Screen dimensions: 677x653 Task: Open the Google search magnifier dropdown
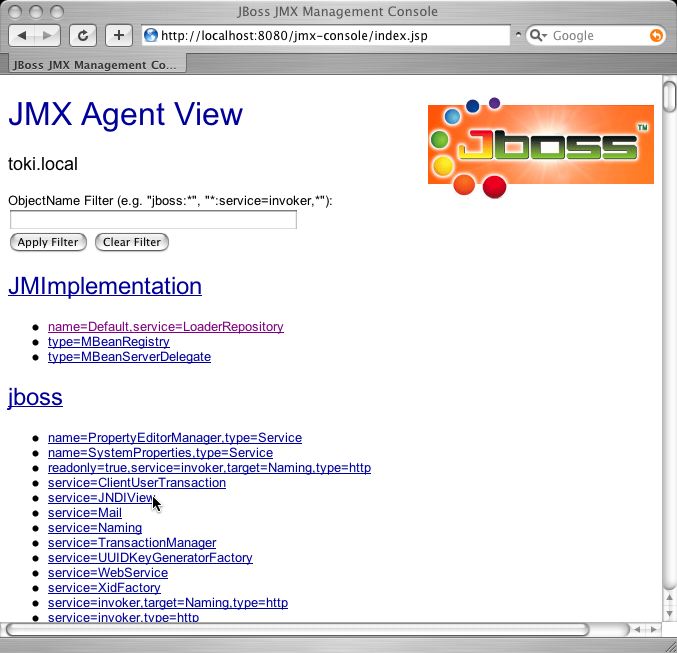pos(538,35)
